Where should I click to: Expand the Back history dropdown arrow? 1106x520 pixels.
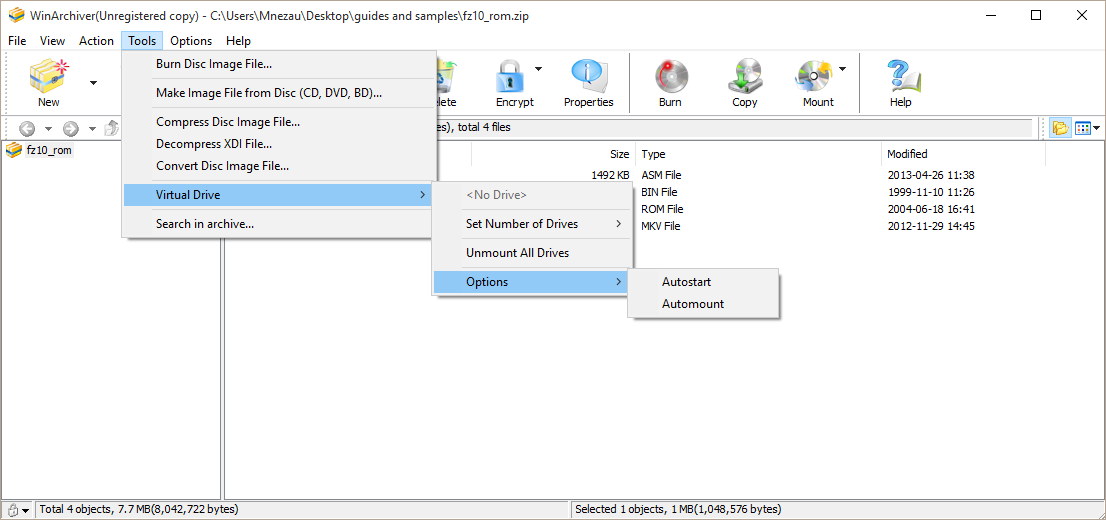(48, 129)
